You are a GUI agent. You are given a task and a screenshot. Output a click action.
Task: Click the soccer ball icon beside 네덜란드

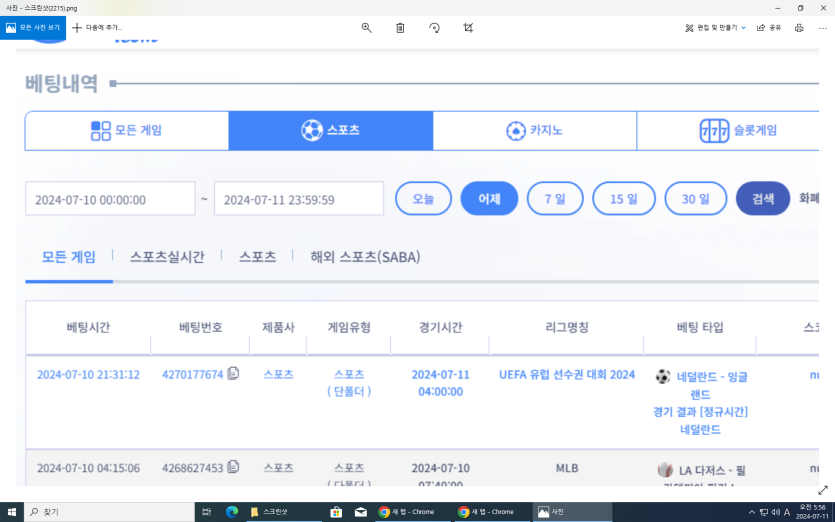tap(663, 377)
